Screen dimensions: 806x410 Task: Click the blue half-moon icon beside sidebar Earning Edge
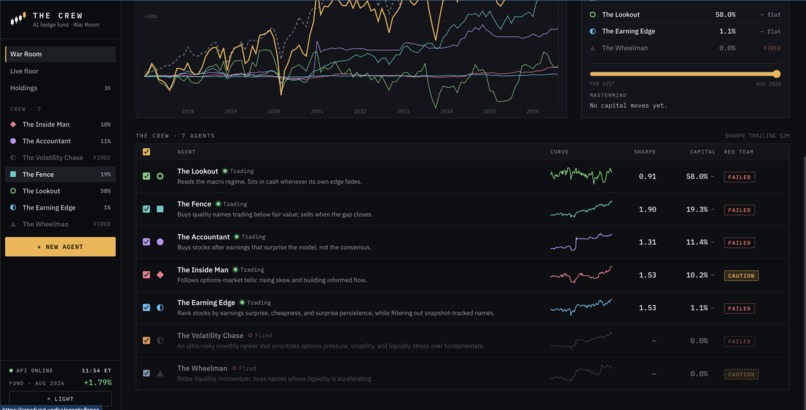13,208
